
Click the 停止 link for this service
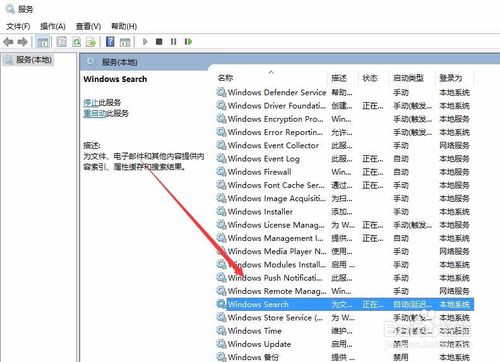[x=91, y=103]
